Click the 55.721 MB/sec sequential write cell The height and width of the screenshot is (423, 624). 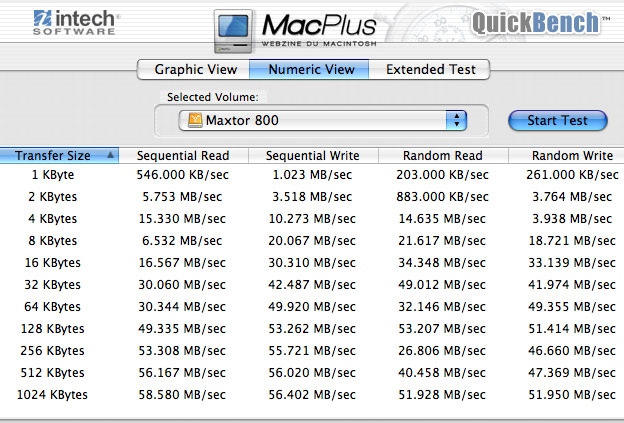312,351
